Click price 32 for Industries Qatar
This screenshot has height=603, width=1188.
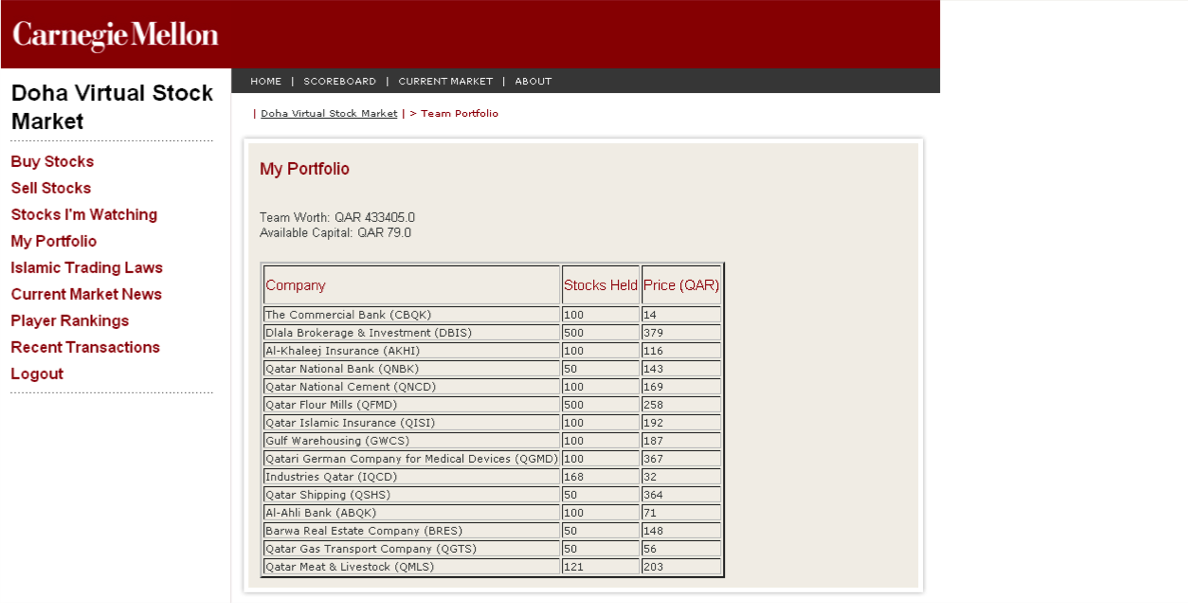pyautogui.click(x=681, y=476)
